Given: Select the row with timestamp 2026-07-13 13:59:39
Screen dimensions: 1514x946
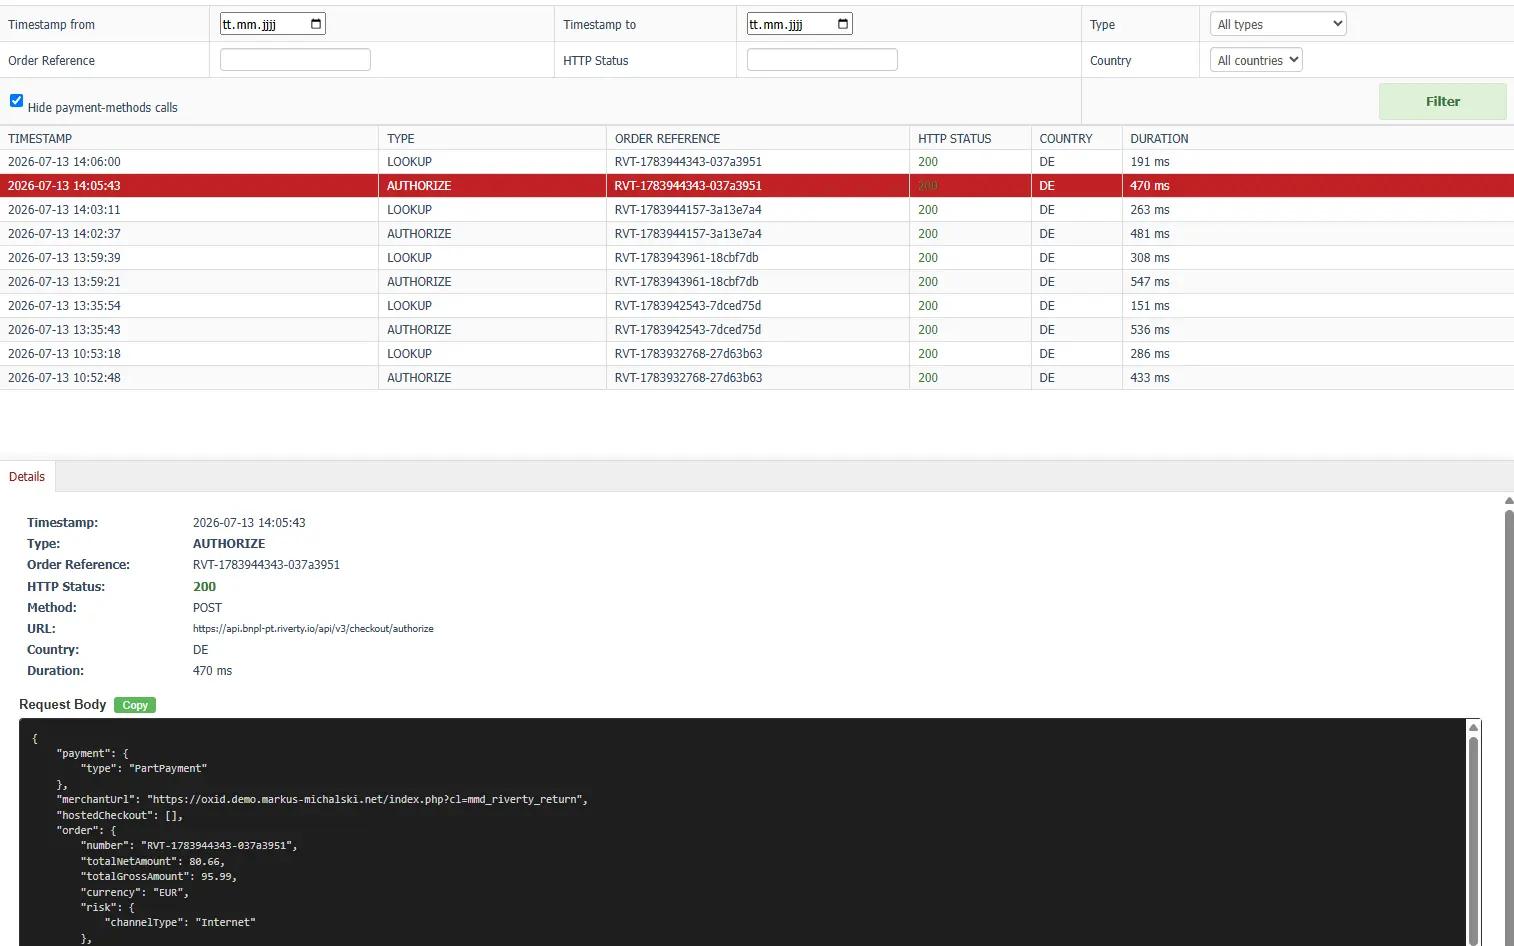Looking at the screenshot, I should [x=757, y=258].
